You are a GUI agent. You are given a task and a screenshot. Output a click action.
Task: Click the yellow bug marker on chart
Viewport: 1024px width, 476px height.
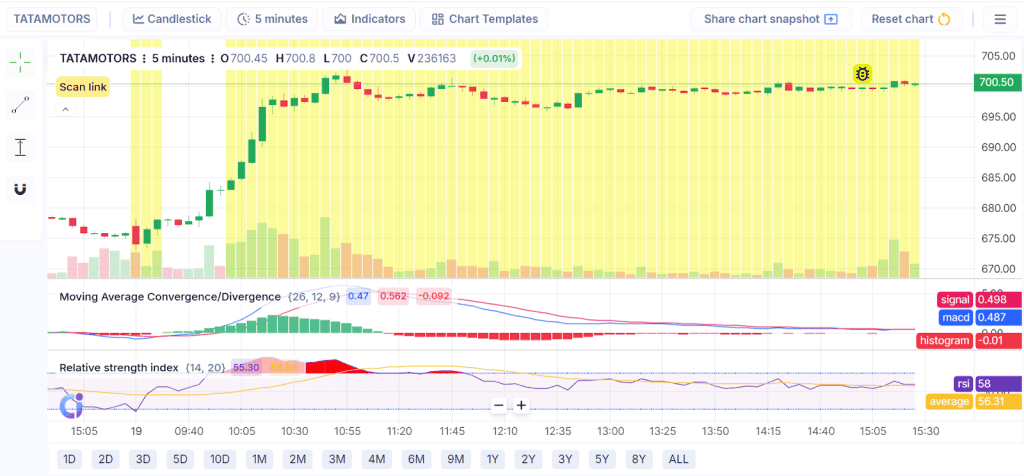[862, 74]
